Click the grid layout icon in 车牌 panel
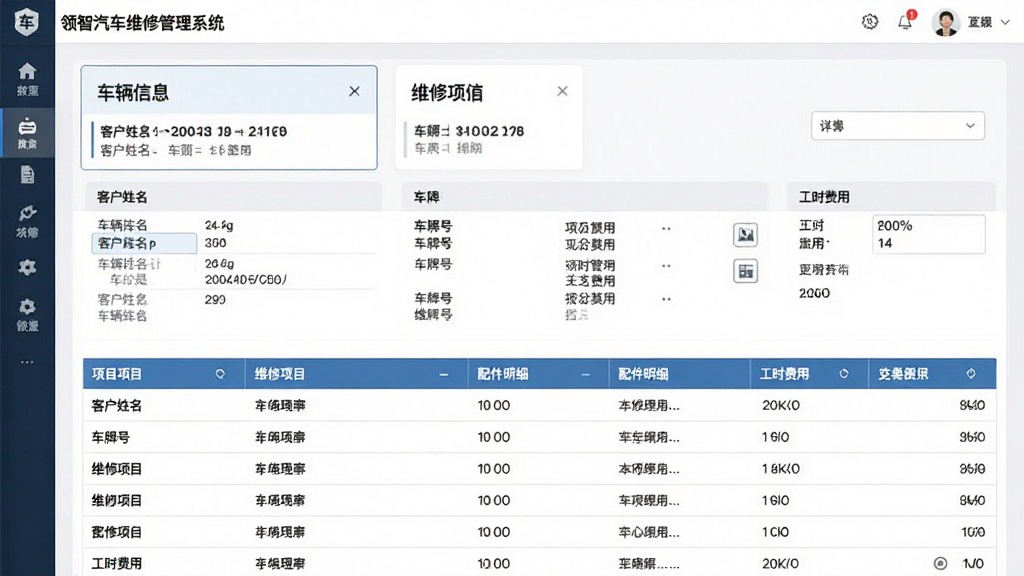This screenshot has height=576, width=1024. click(745, 270)
